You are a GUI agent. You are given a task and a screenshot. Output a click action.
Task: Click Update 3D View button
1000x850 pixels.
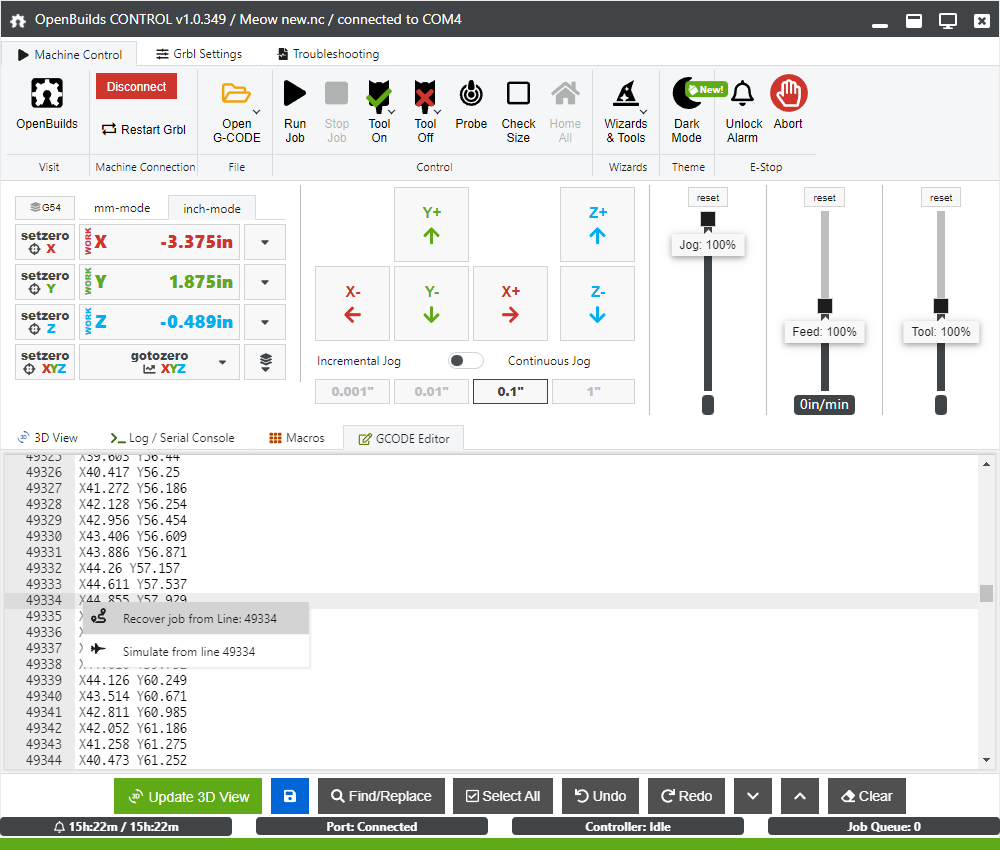point(188,796)
